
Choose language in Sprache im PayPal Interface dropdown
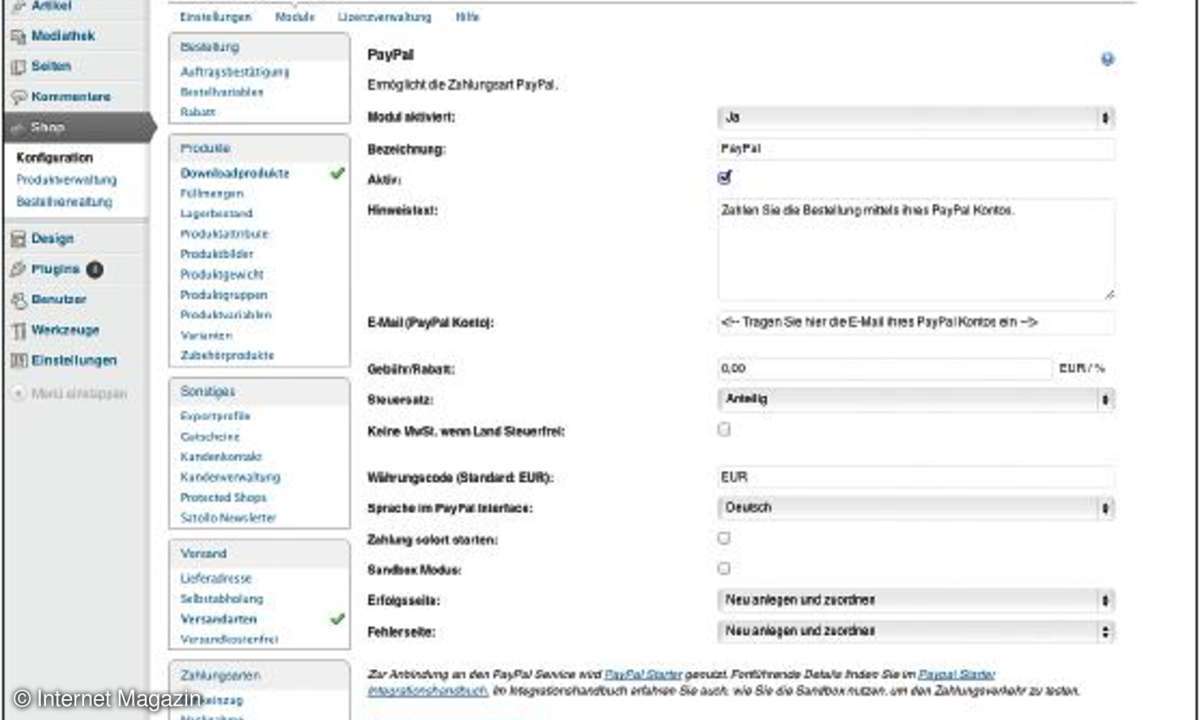916,508
